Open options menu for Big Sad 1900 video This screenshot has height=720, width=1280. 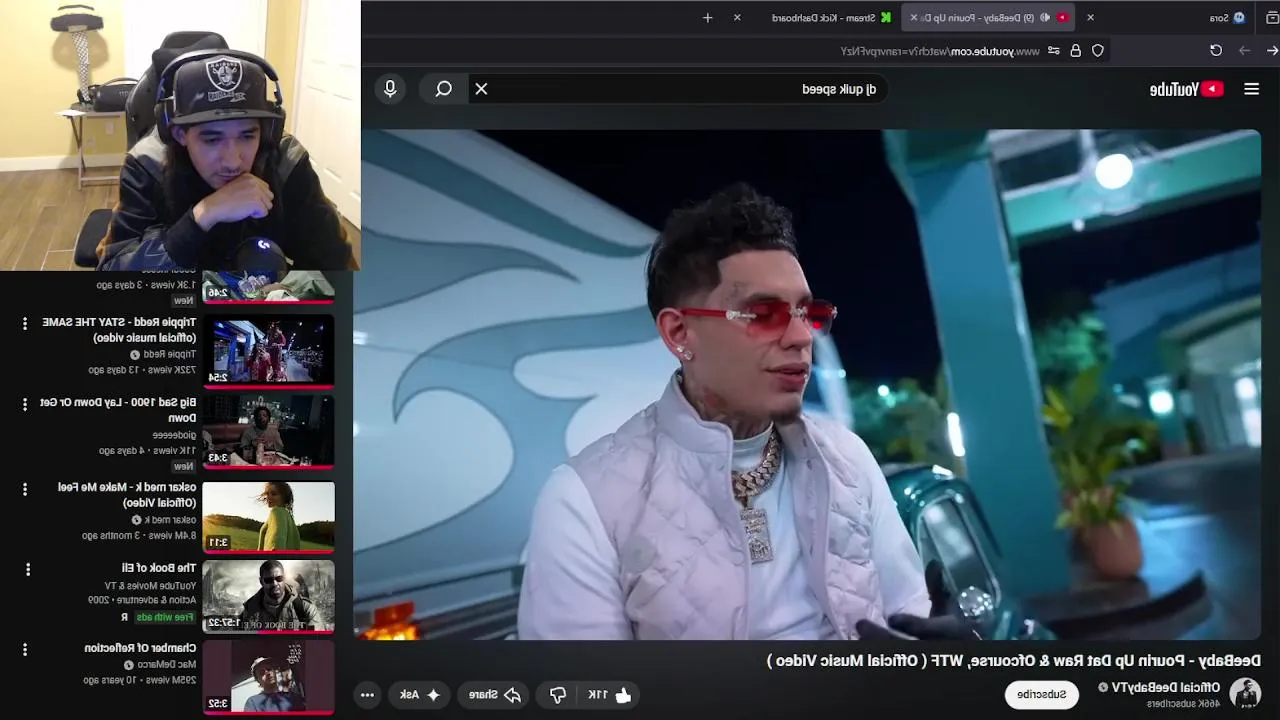(x=25, y=404)
